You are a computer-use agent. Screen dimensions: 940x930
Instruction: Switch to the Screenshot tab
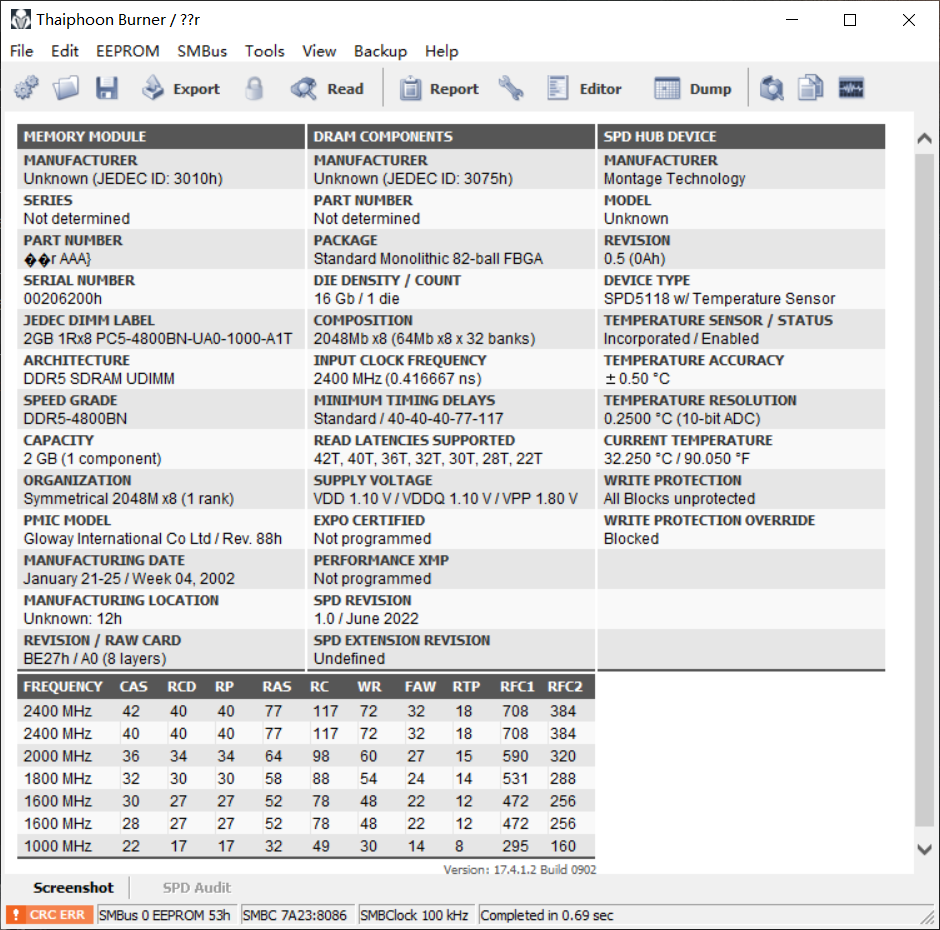(73, 887)
